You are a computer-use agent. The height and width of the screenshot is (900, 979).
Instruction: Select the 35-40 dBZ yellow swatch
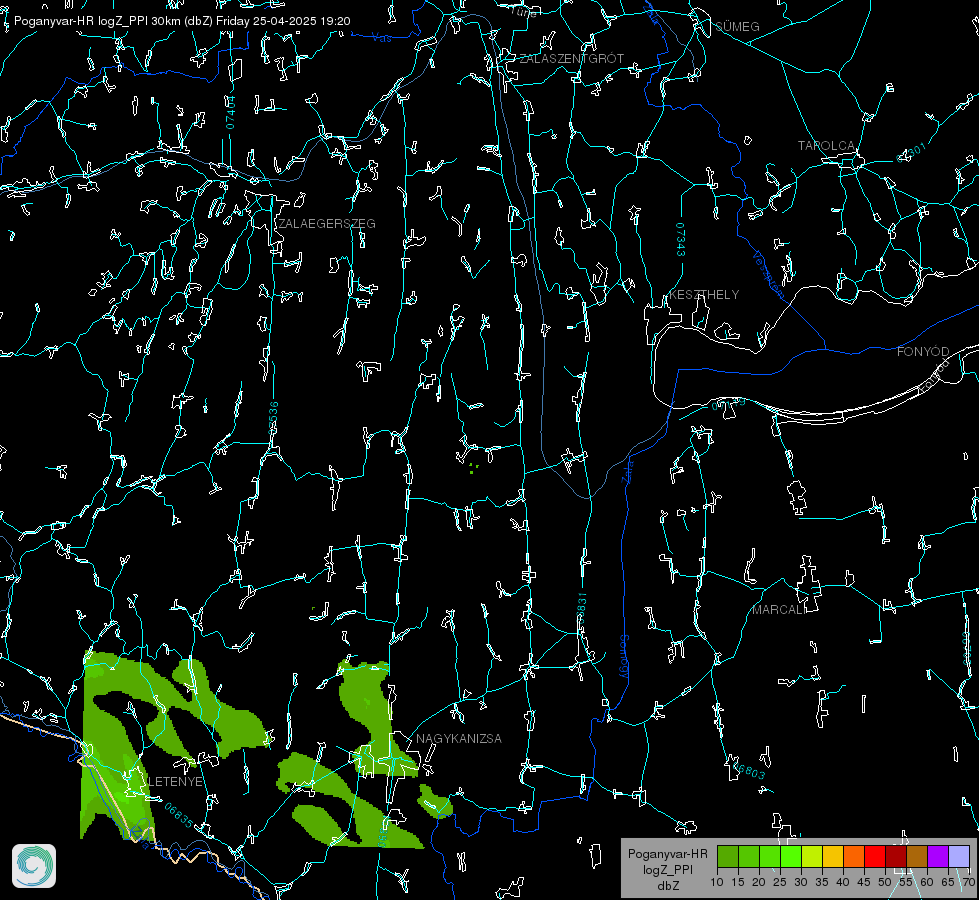point(833,856)
